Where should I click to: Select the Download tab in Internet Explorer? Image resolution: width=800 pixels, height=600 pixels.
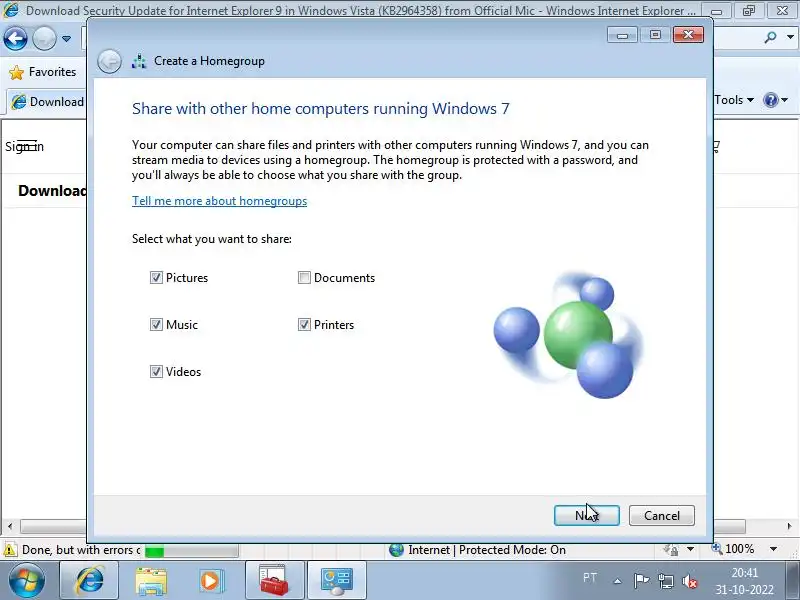click(x=47, y=102)
